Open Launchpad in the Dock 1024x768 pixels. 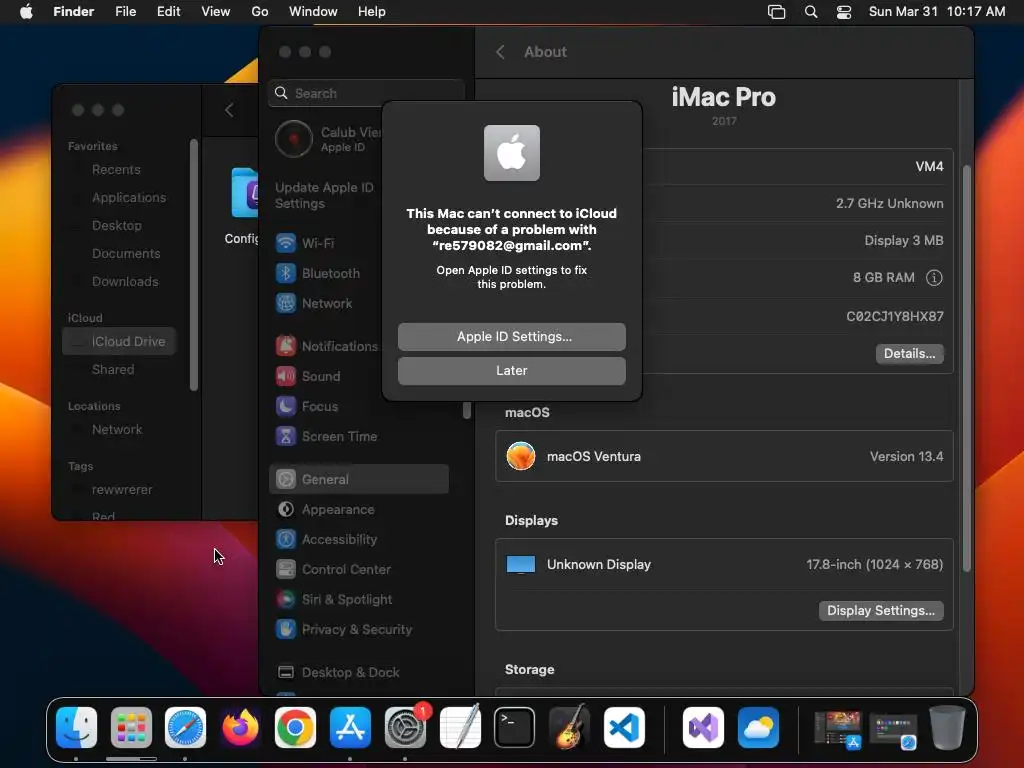click(x=131, y=728)
